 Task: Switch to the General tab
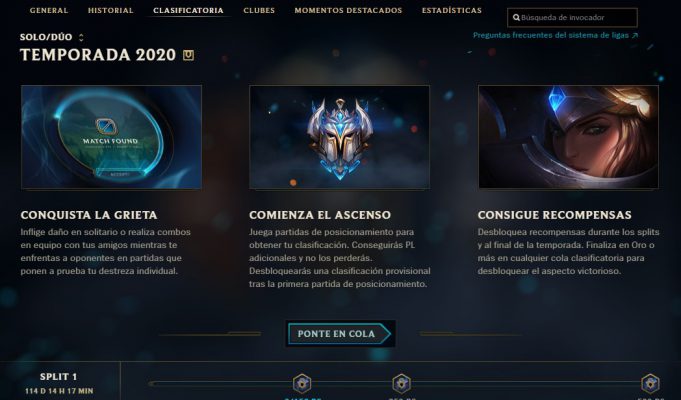click(x=49, y=10)
